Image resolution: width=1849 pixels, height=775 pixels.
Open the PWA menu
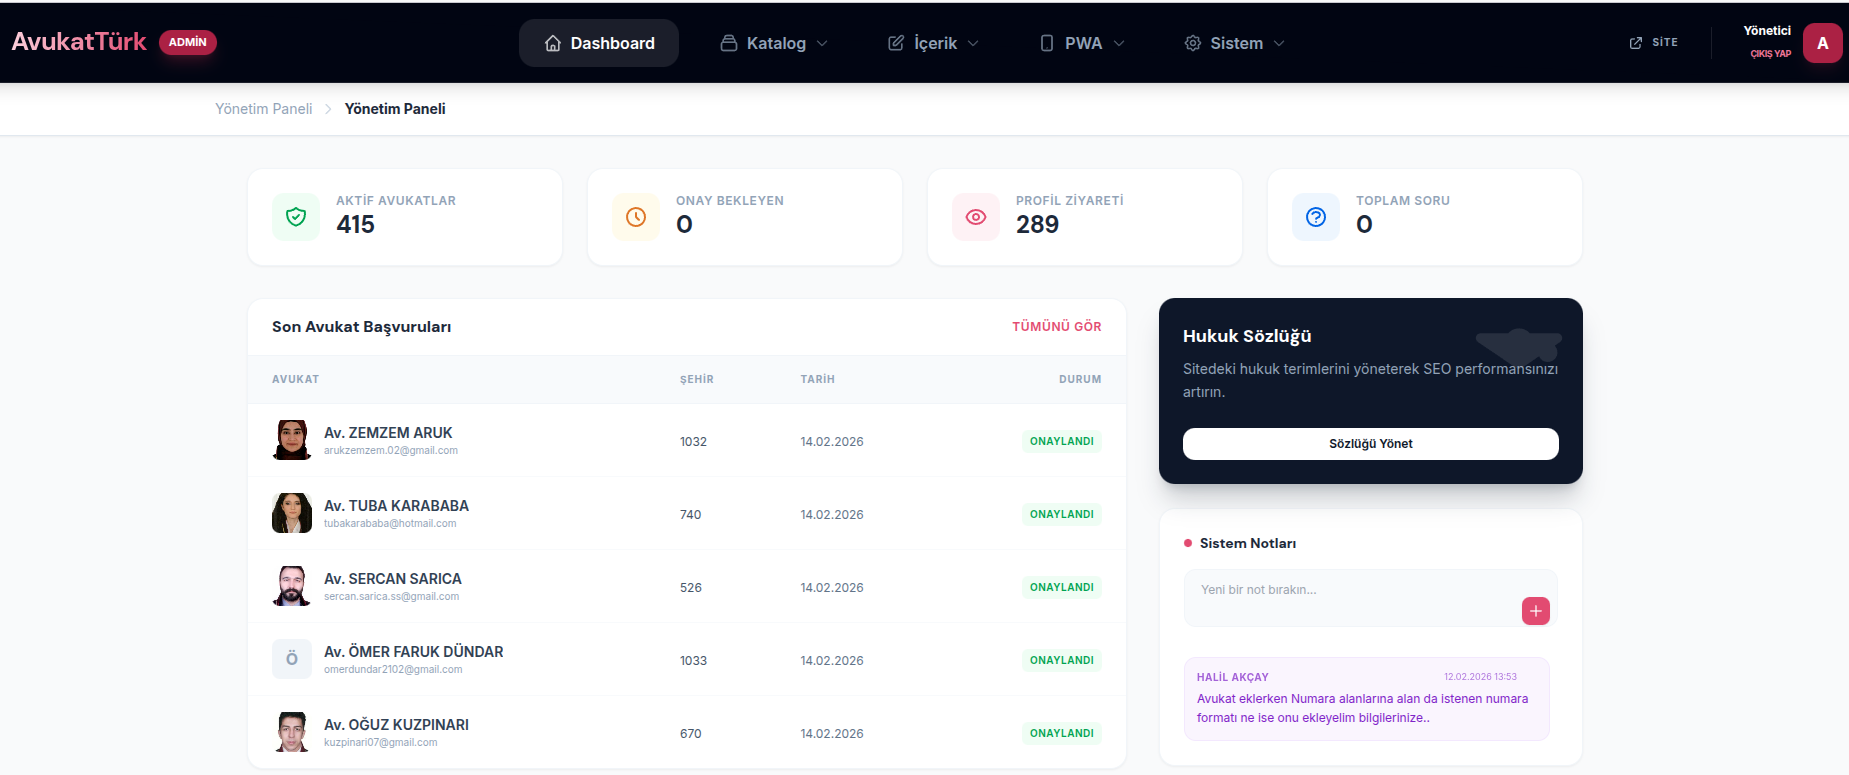[x=1083, y=43]
